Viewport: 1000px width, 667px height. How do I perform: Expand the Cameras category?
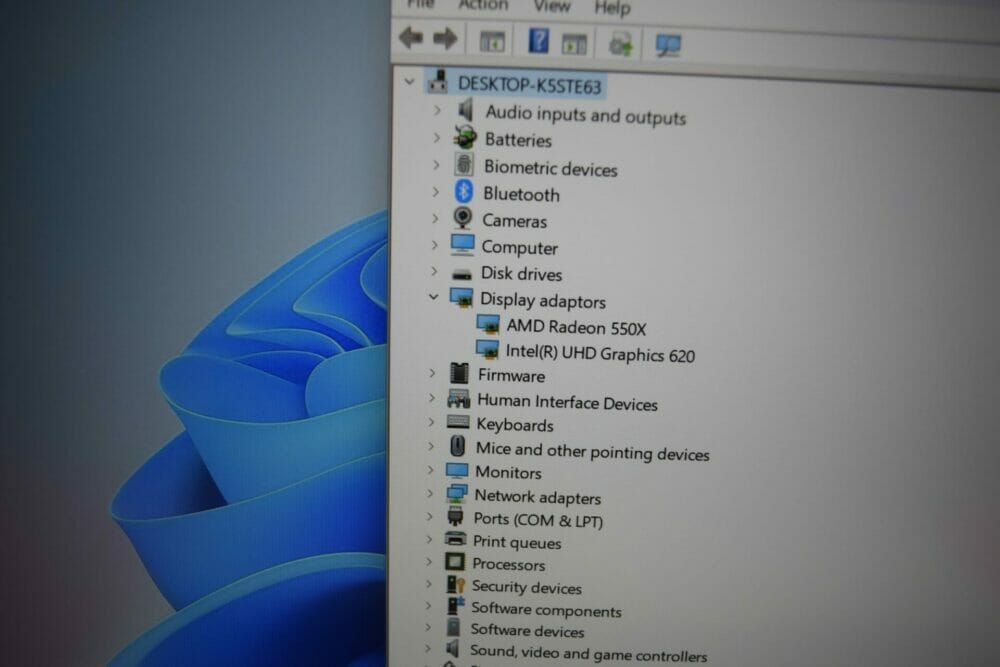pyautogui.click(x=435, y=218)
